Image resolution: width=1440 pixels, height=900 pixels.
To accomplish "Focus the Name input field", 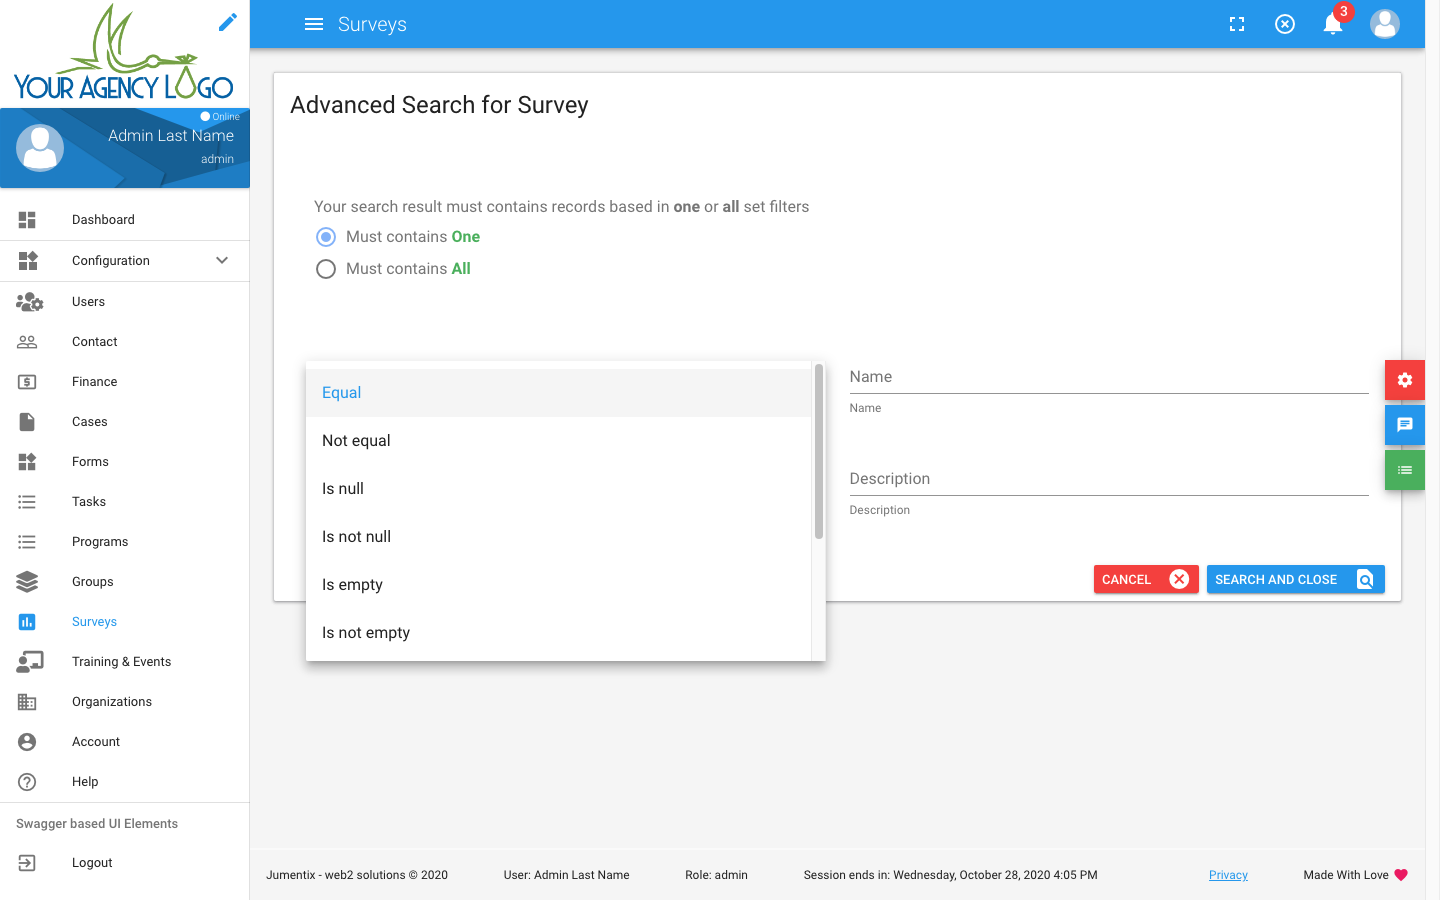I will click(x=1109, y=378).
